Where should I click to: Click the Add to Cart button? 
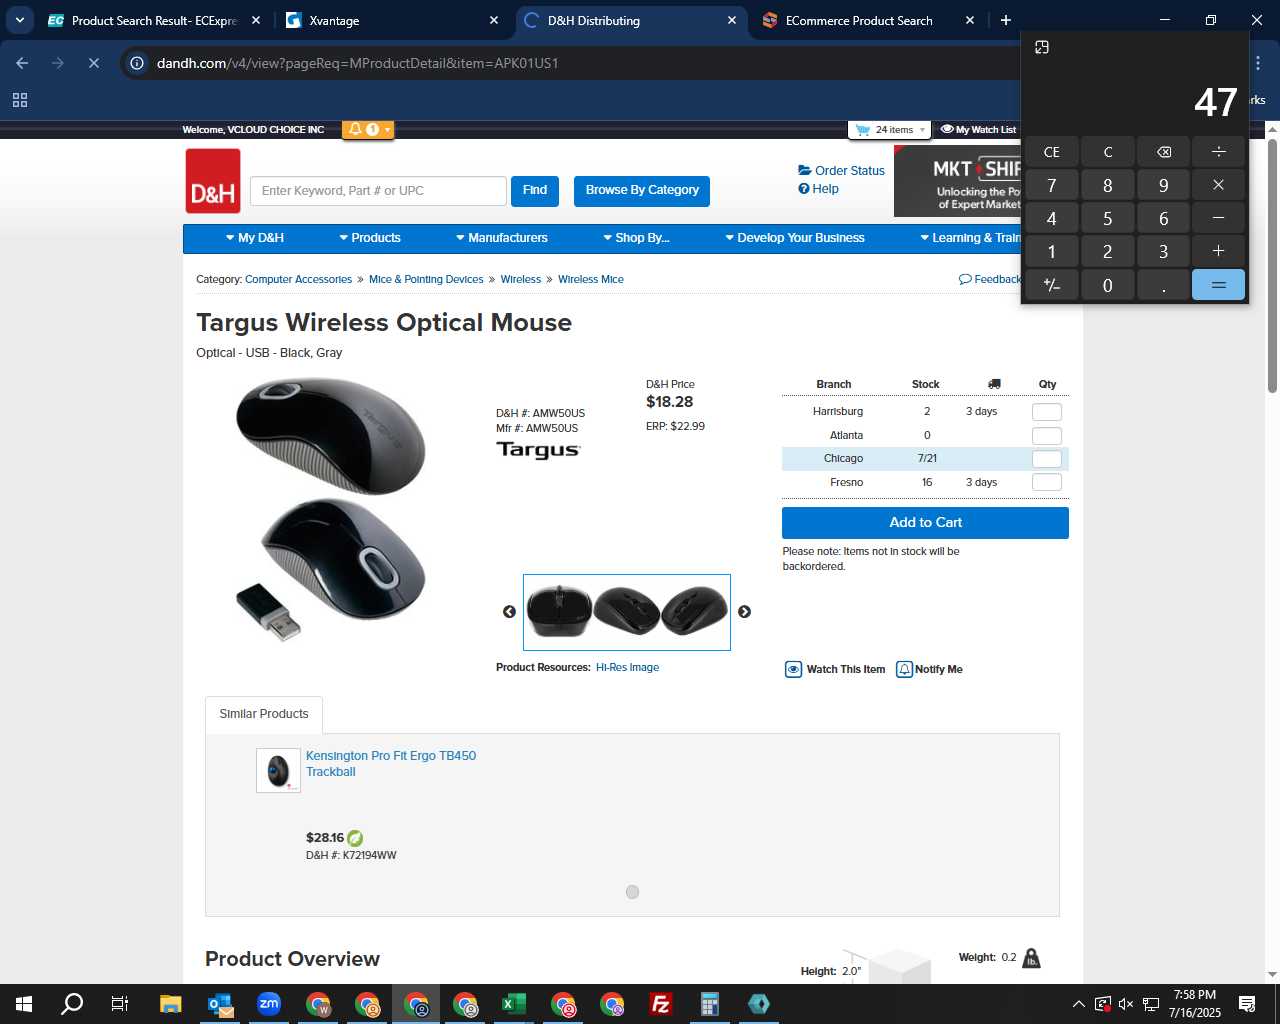(x=925, y=523)
